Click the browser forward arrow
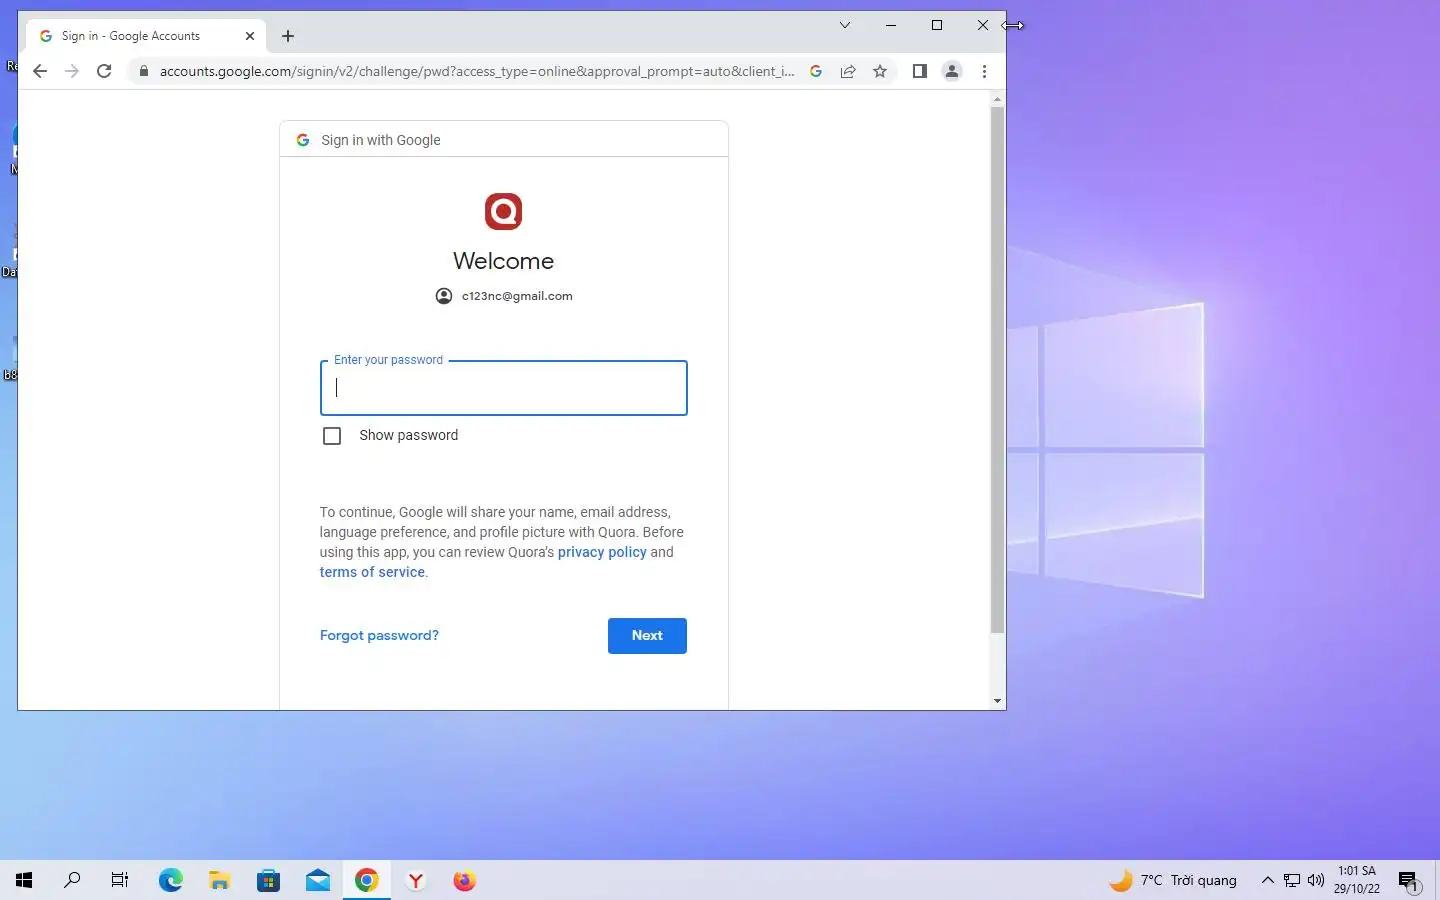This screenshot has width=1440, height=900. click(72, 71)
